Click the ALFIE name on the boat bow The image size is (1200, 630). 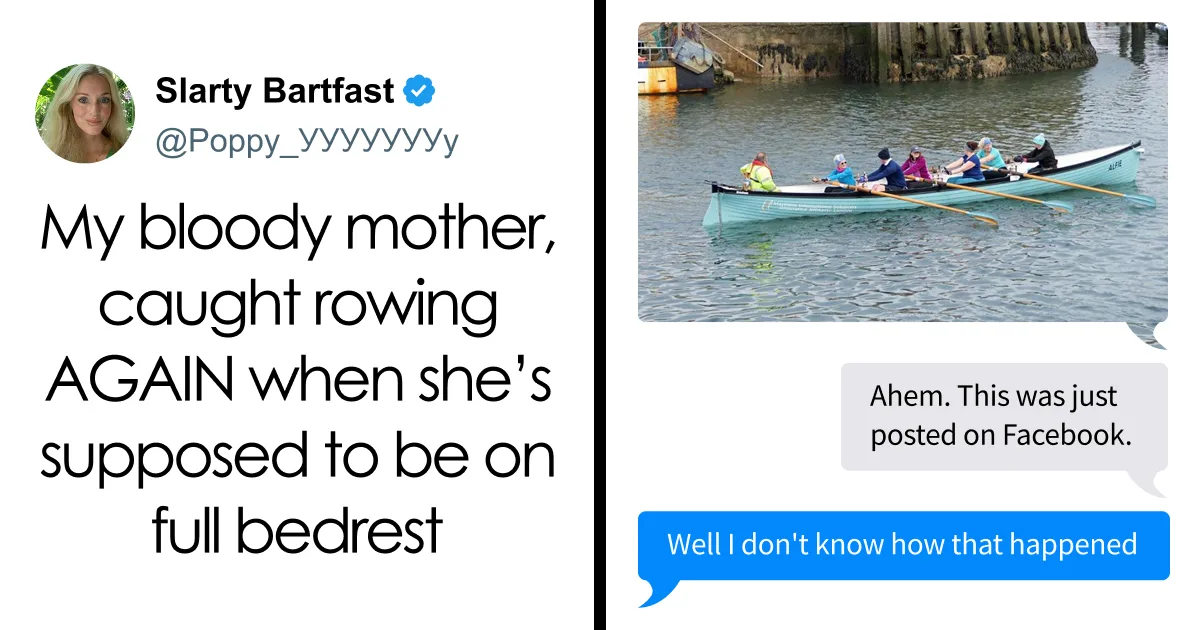(x=1114, y=162)
